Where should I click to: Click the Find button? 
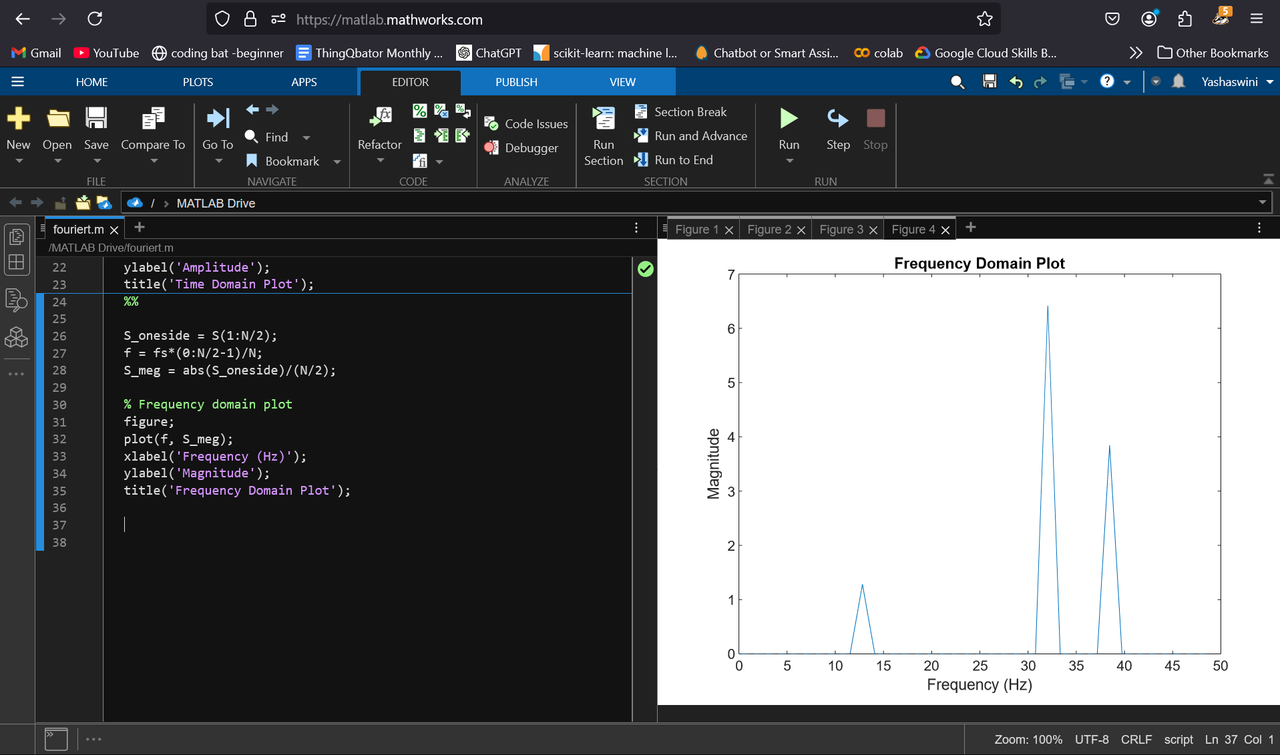point(266,137)
